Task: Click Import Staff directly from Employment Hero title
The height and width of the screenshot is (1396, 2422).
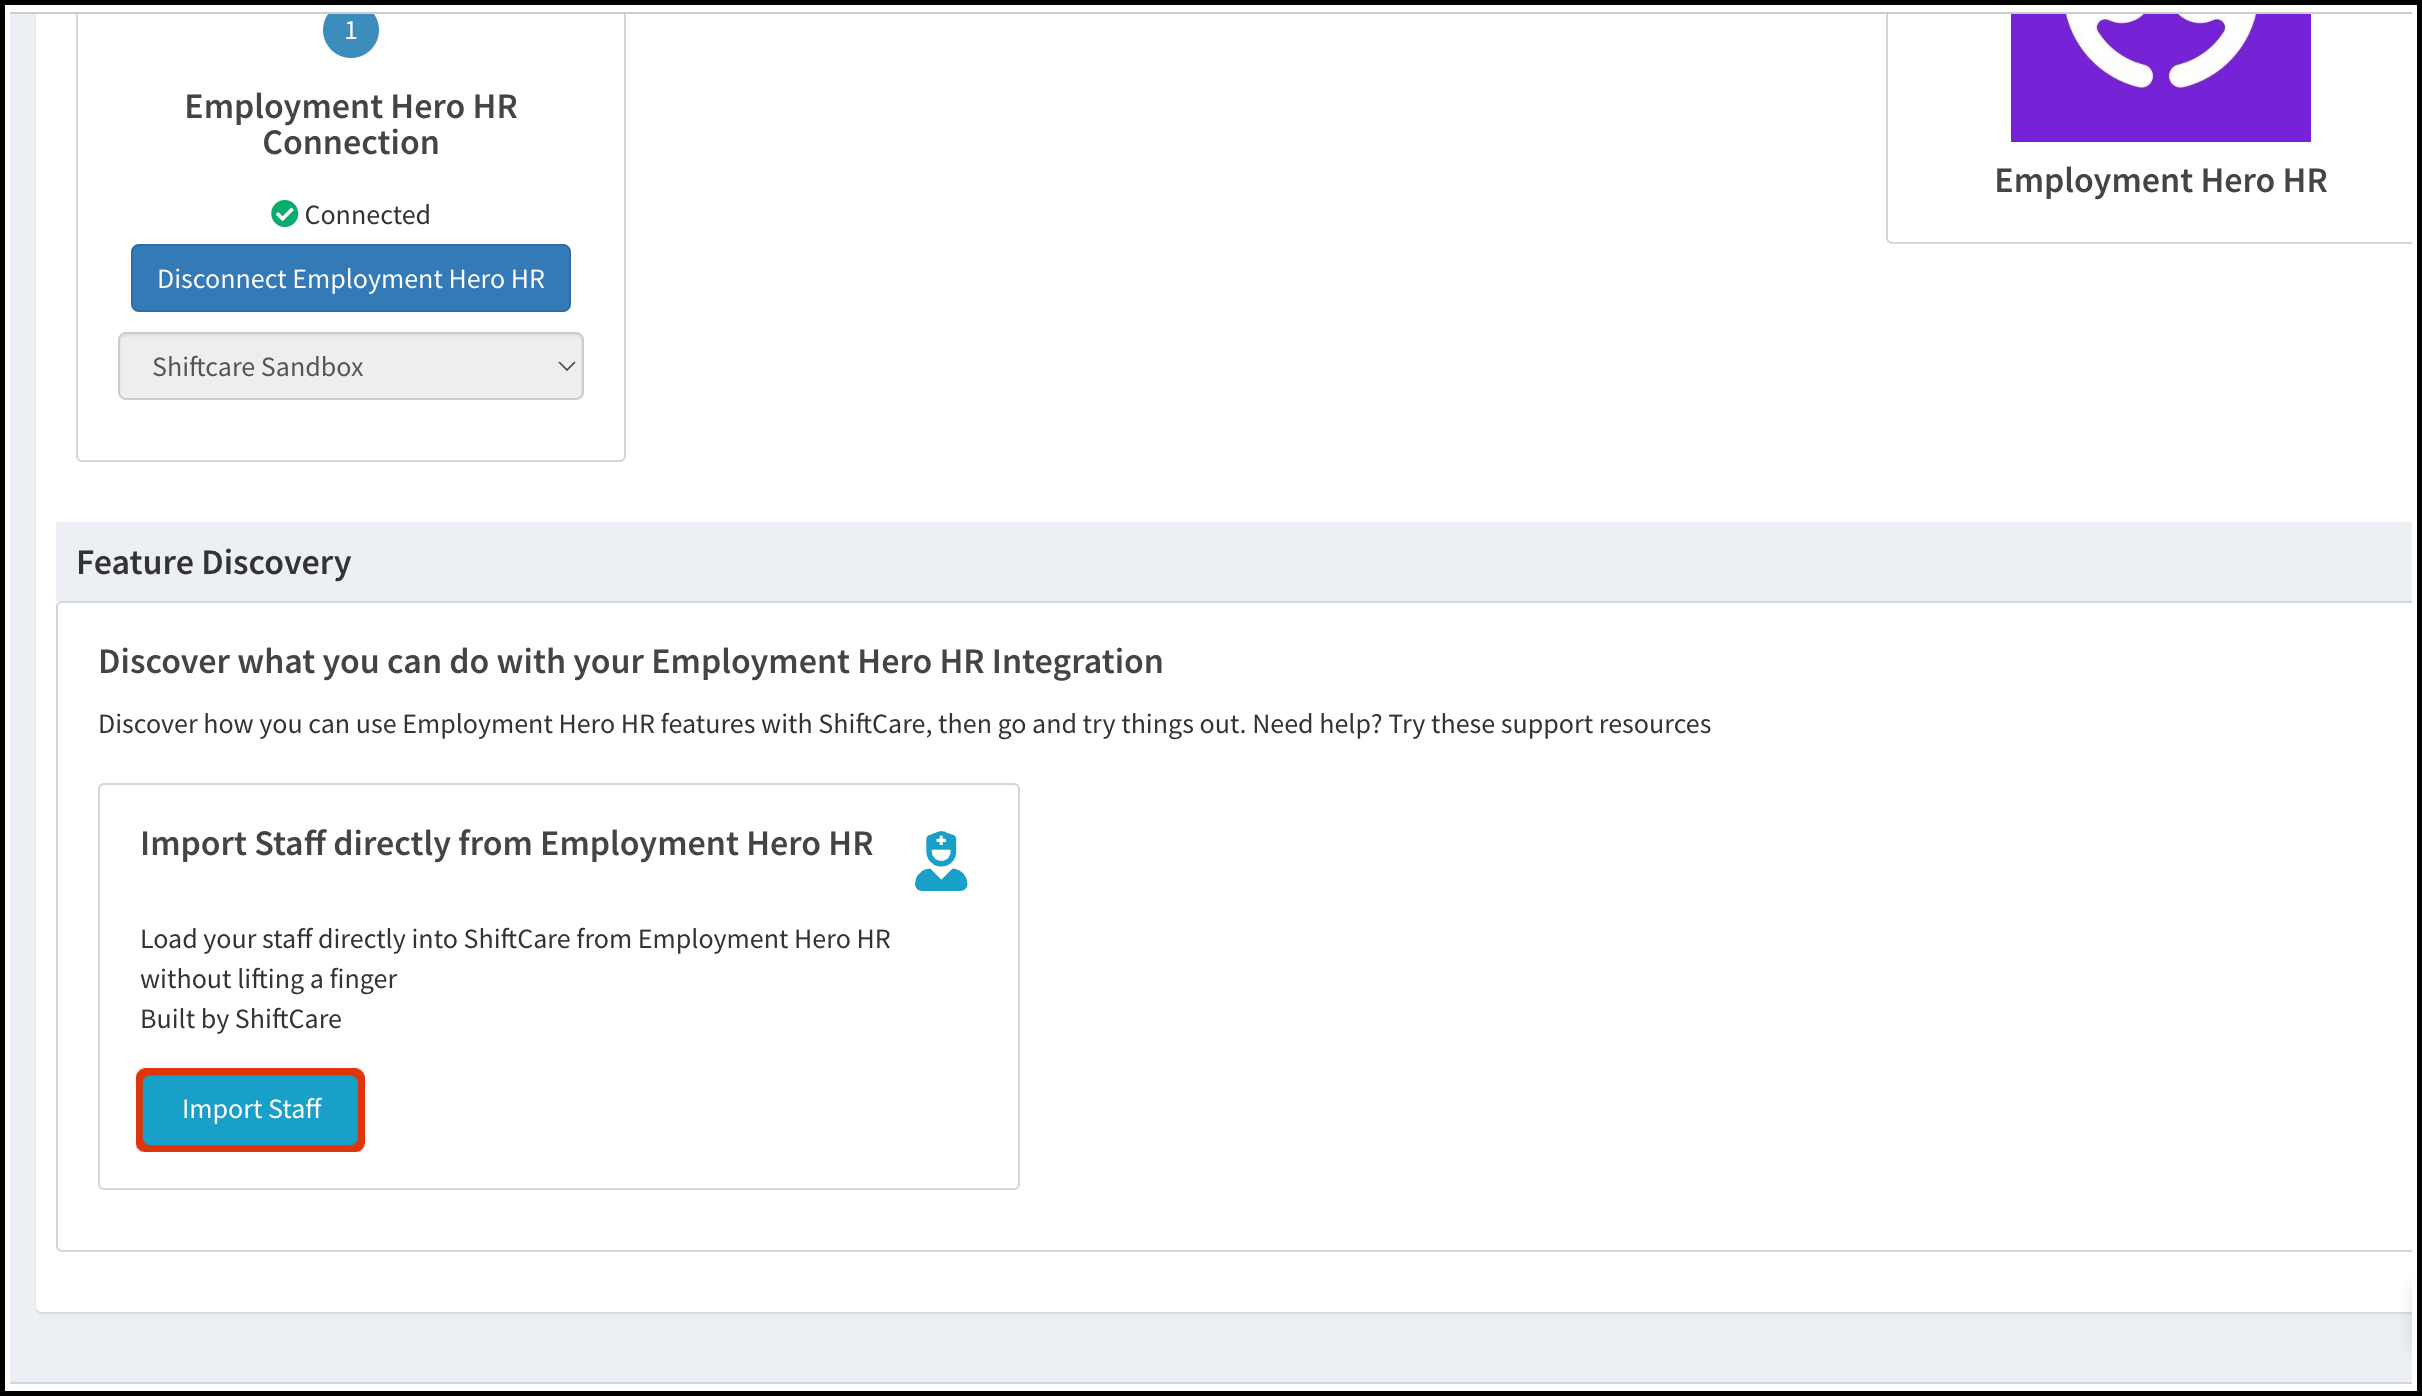Action: pos(506,843)
